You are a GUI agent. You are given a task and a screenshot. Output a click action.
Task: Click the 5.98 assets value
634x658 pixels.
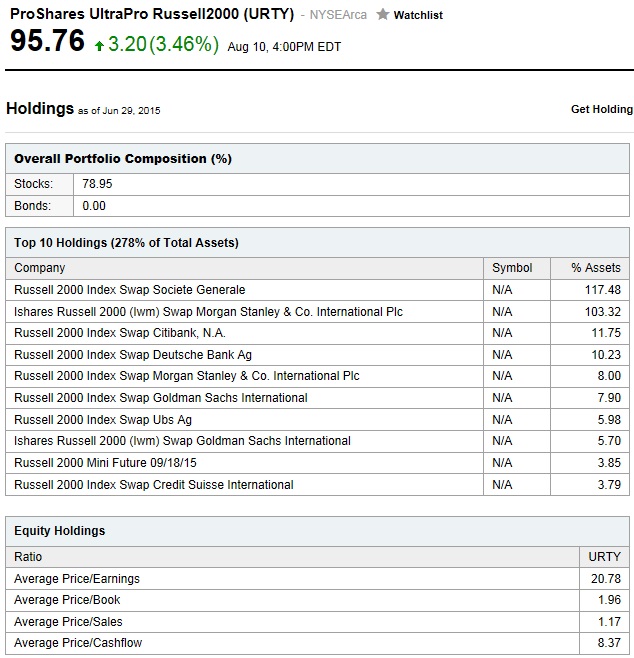click(609, 420)
